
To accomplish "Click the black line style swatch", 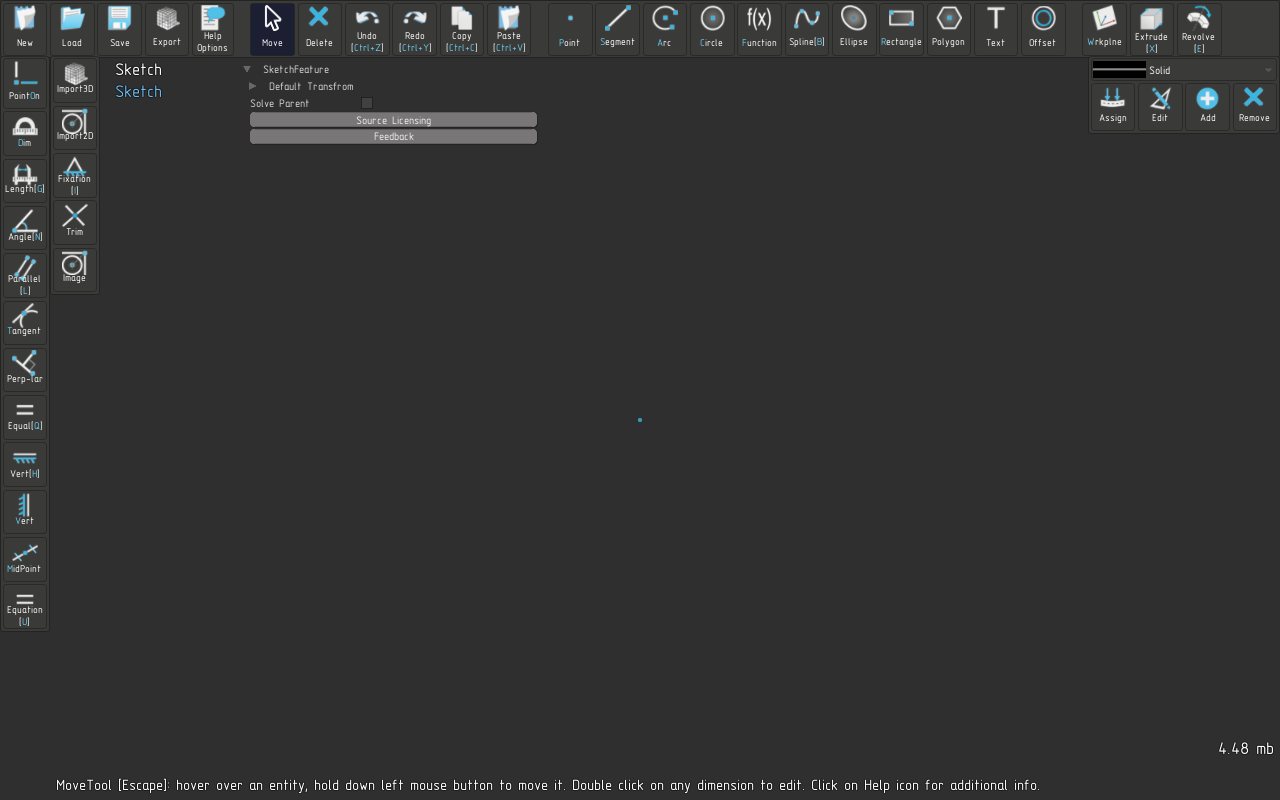I will pyautogui.click(x=1119, y=70).
